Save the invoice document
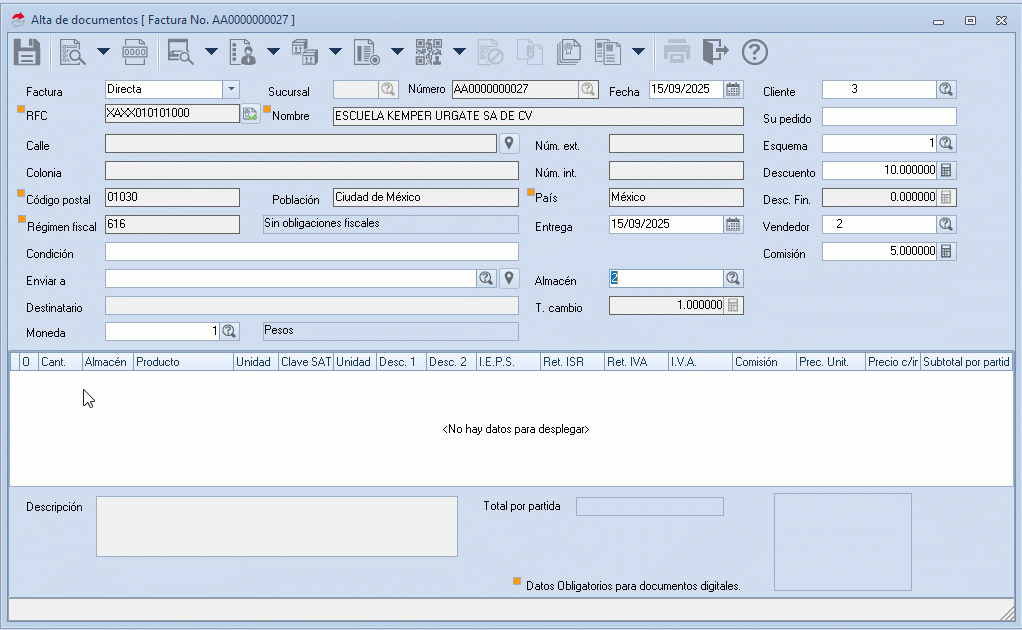Image resolution: width=1022 pixels, height=630 pixels. [x=26, y=51]
